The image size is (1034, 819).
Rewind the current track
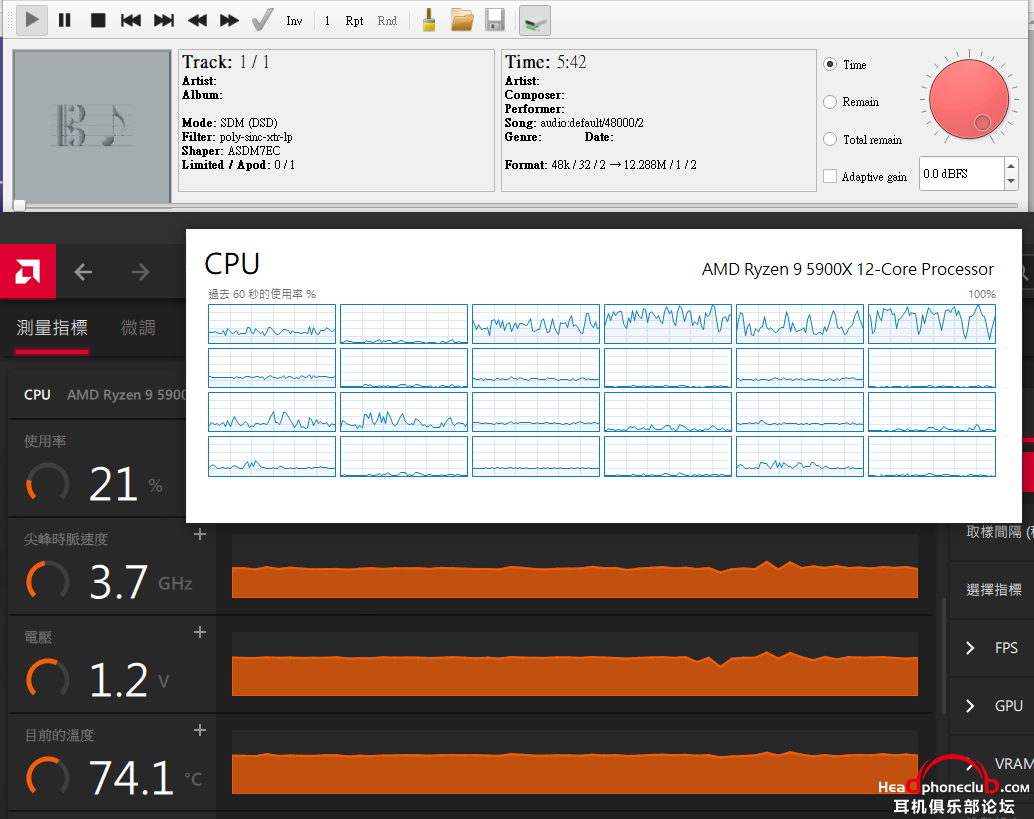click(197, 20)
